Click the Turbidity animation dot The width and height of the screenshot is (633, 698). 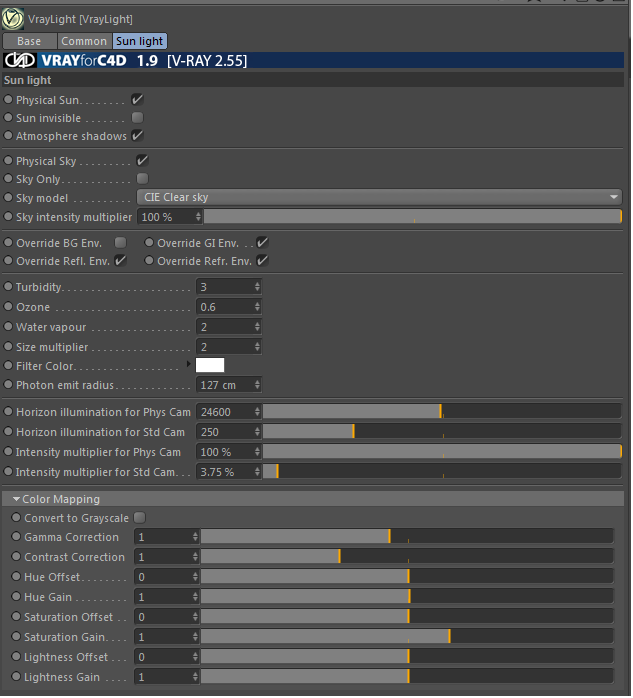(x=8, y=286)
